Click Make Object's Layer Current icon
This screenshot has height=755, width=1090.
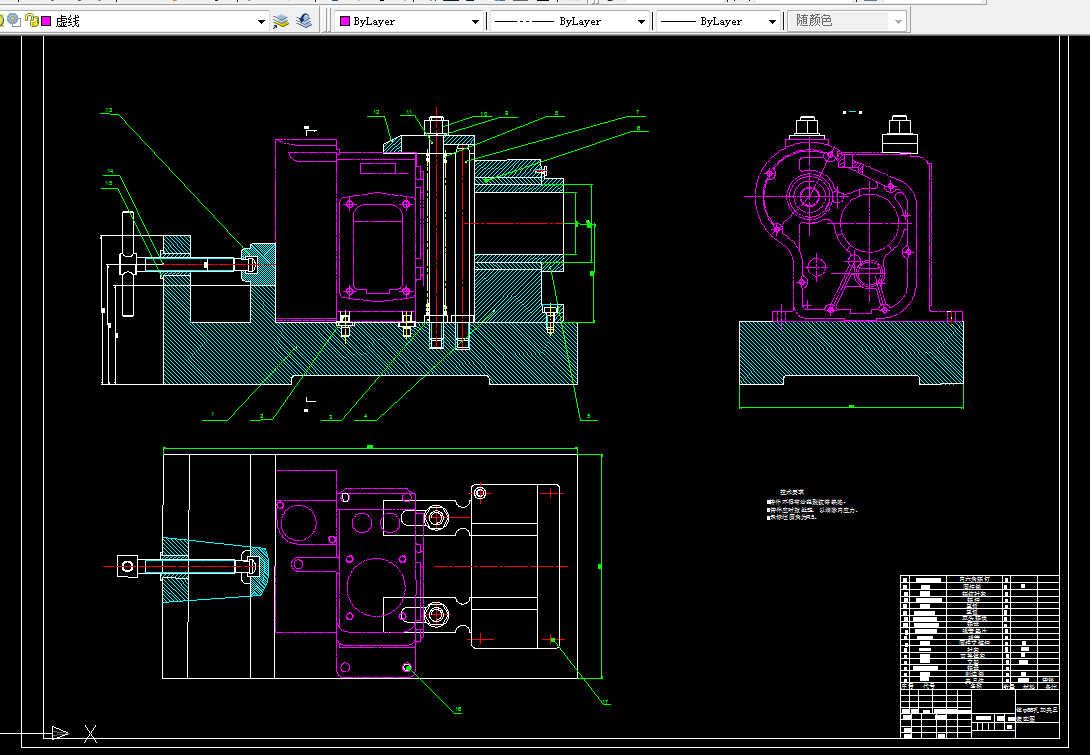281,21
